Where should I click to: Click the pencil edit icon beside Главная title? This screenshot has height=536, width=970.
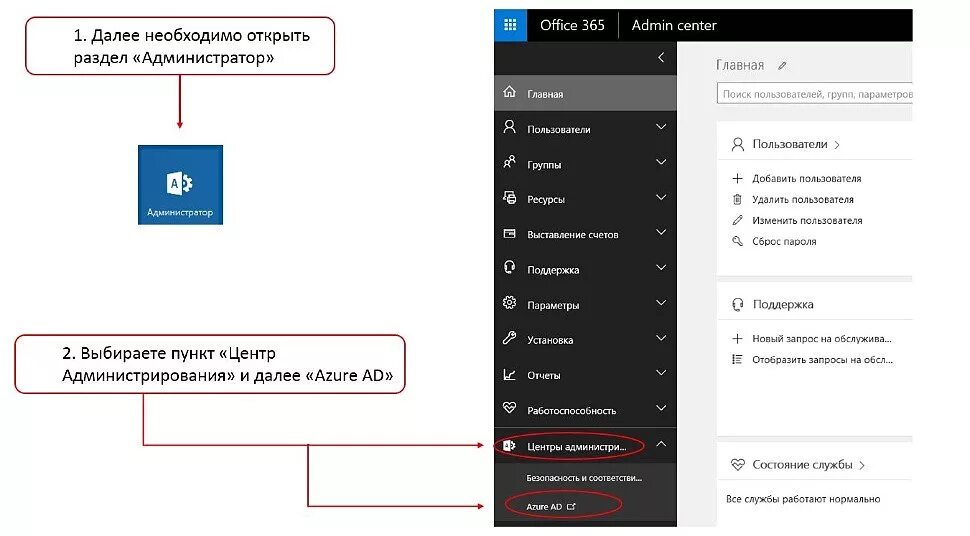(782, 65)
